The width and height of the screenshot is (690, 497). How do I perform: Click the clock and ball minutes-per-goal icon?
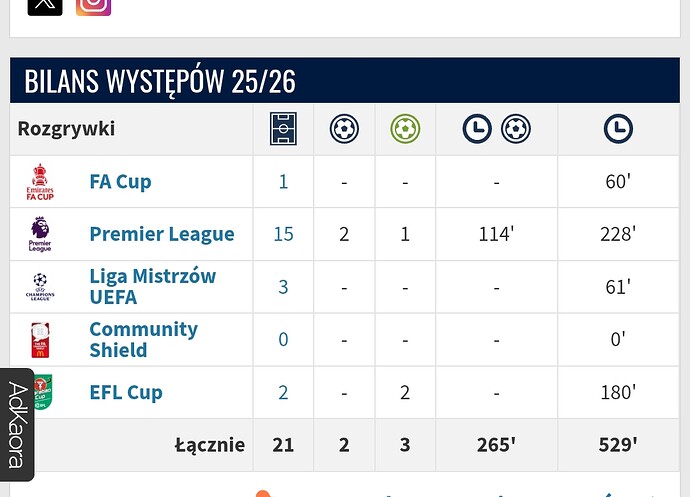pyautogui.click(x=496, y=129)
